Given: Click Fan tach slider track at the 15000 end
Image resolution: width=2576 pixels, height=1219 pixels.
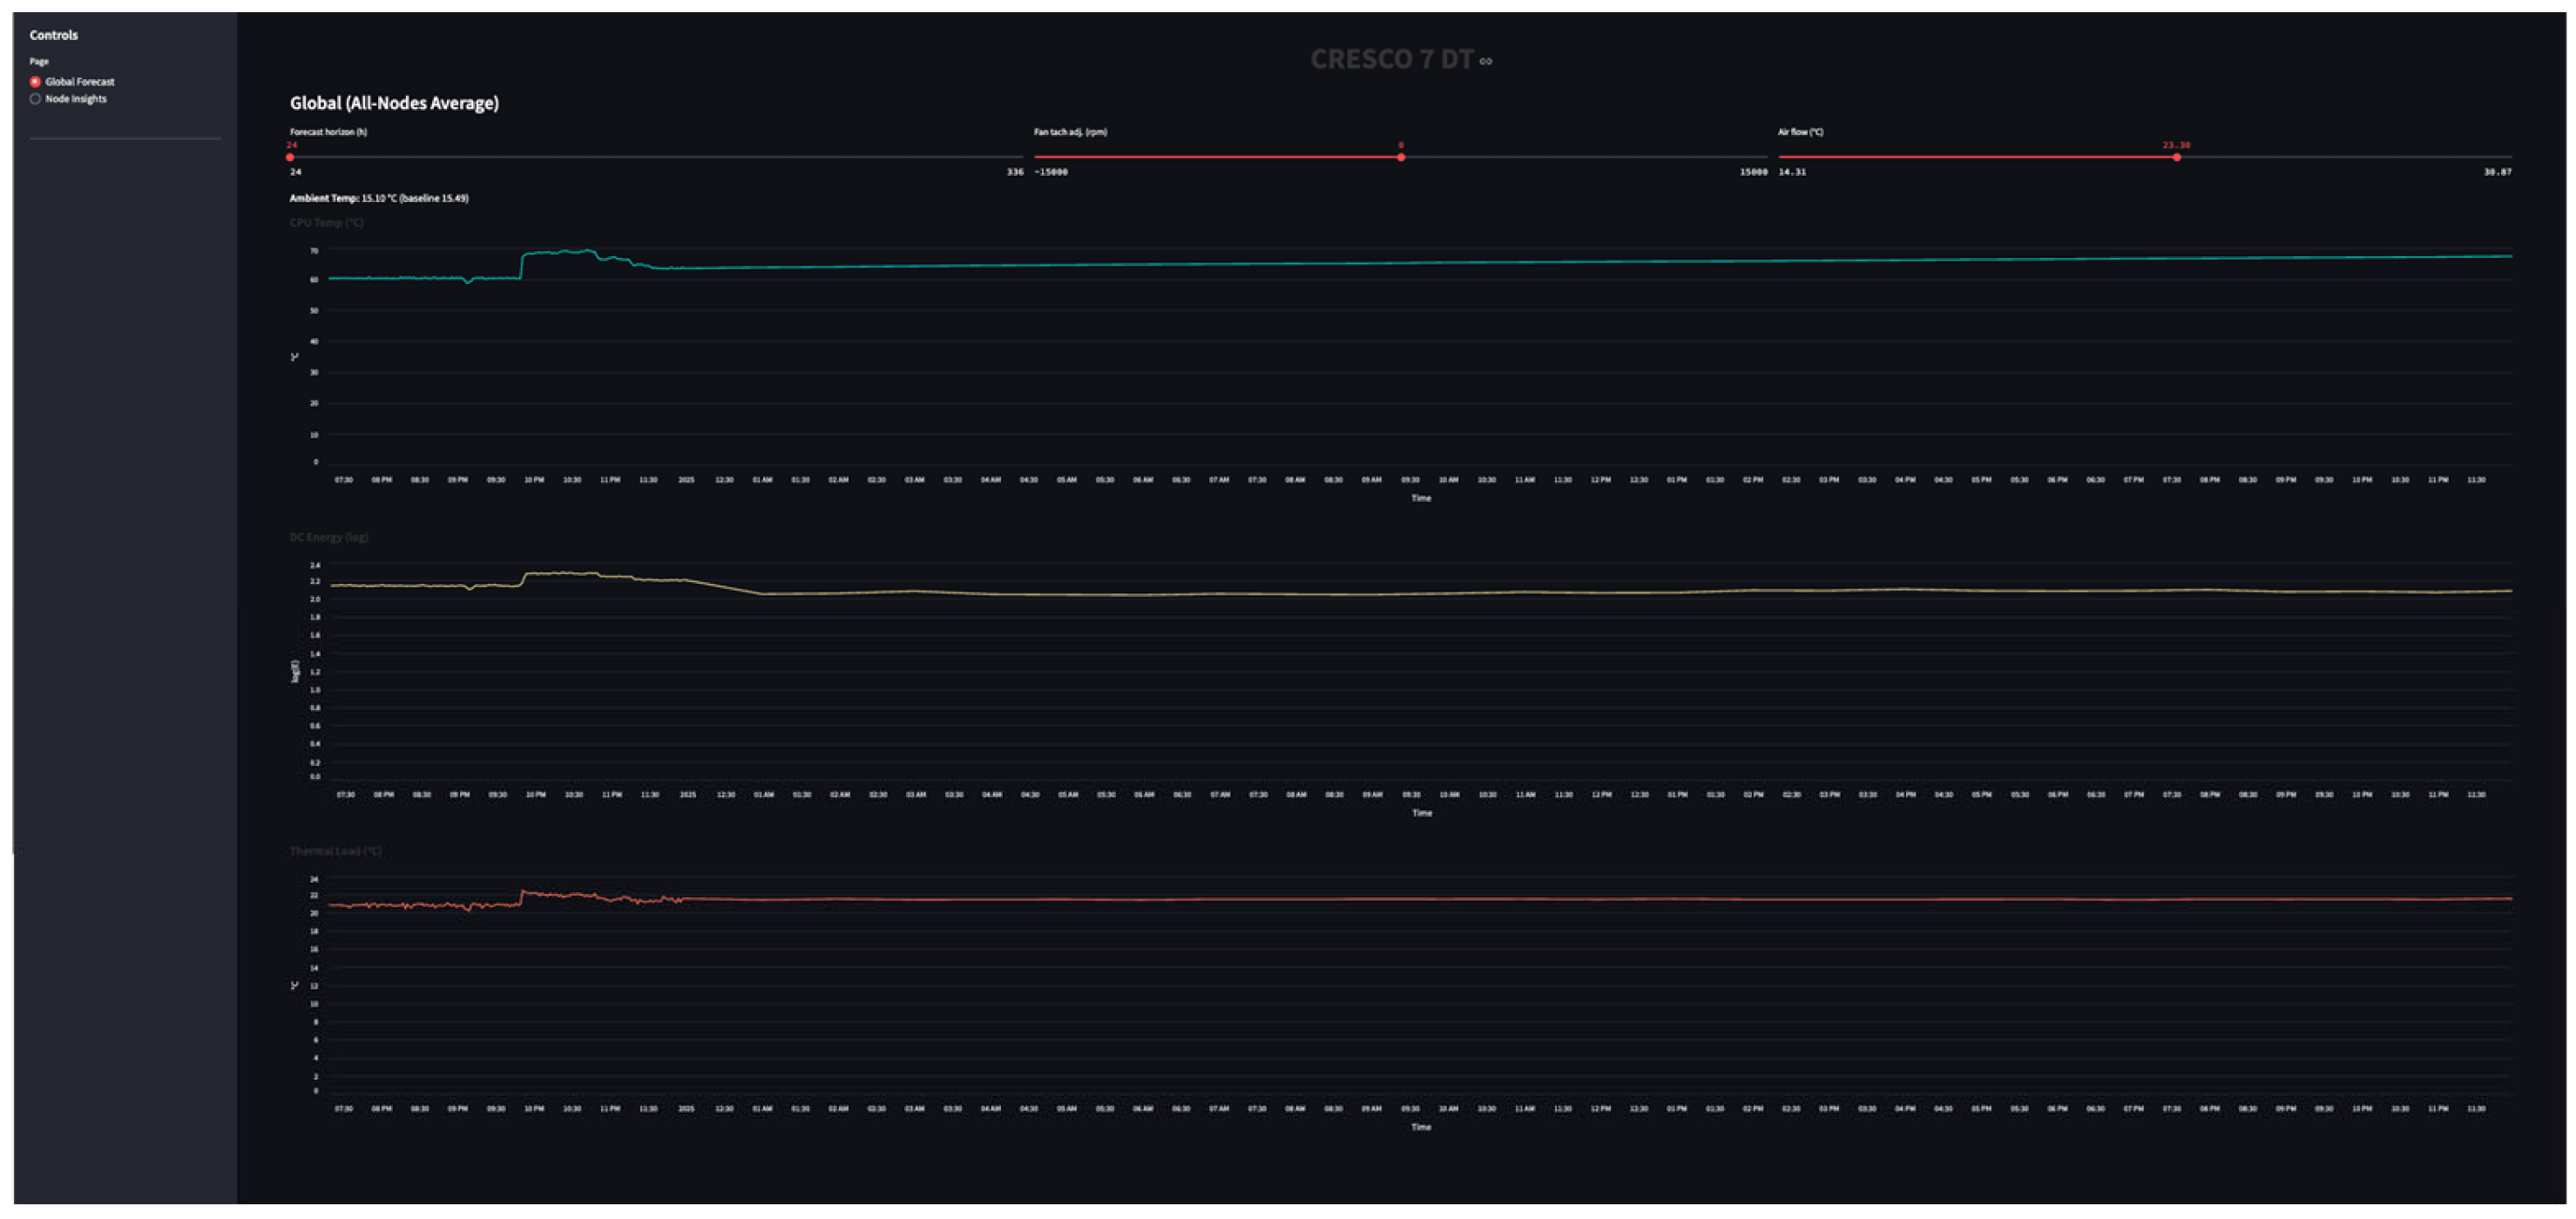Looking at the screenshot, I should 1764,157.
